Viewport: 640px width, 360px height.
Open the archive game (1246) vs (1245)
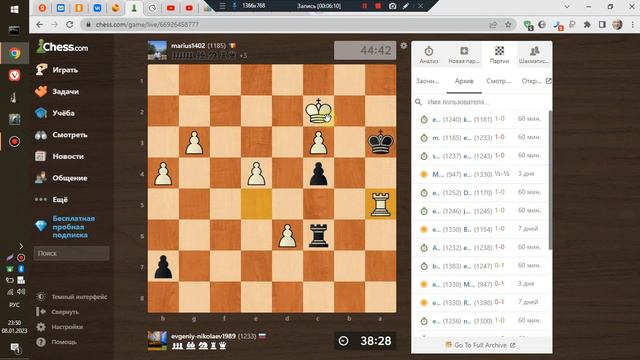click(x=480, y=211)
